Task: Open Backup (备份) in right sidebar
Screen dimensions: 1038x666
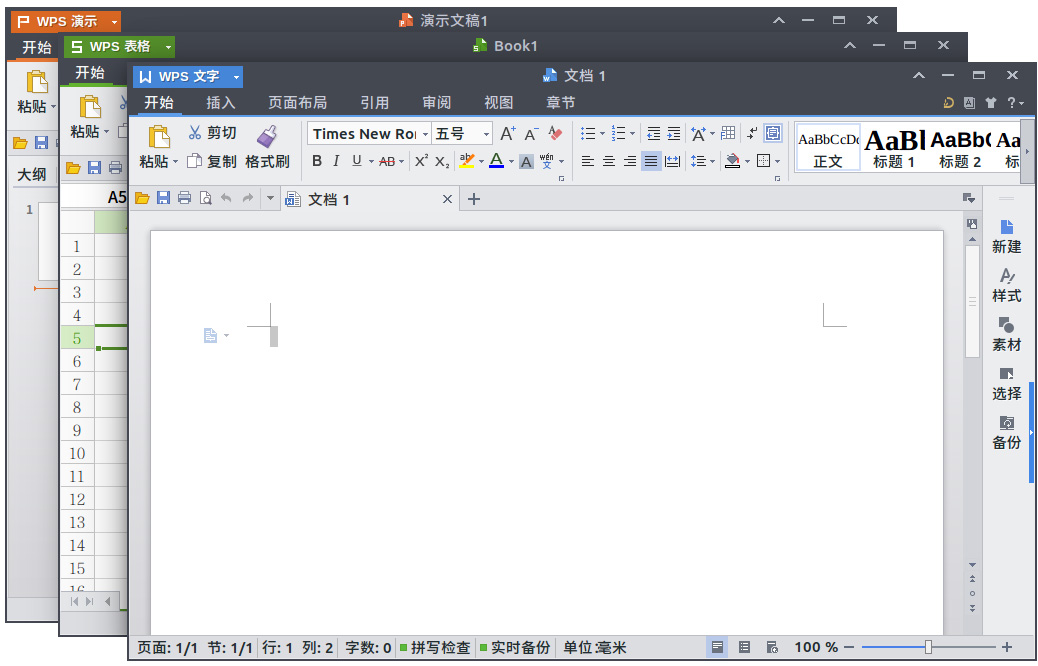Action: point(1006,433)
